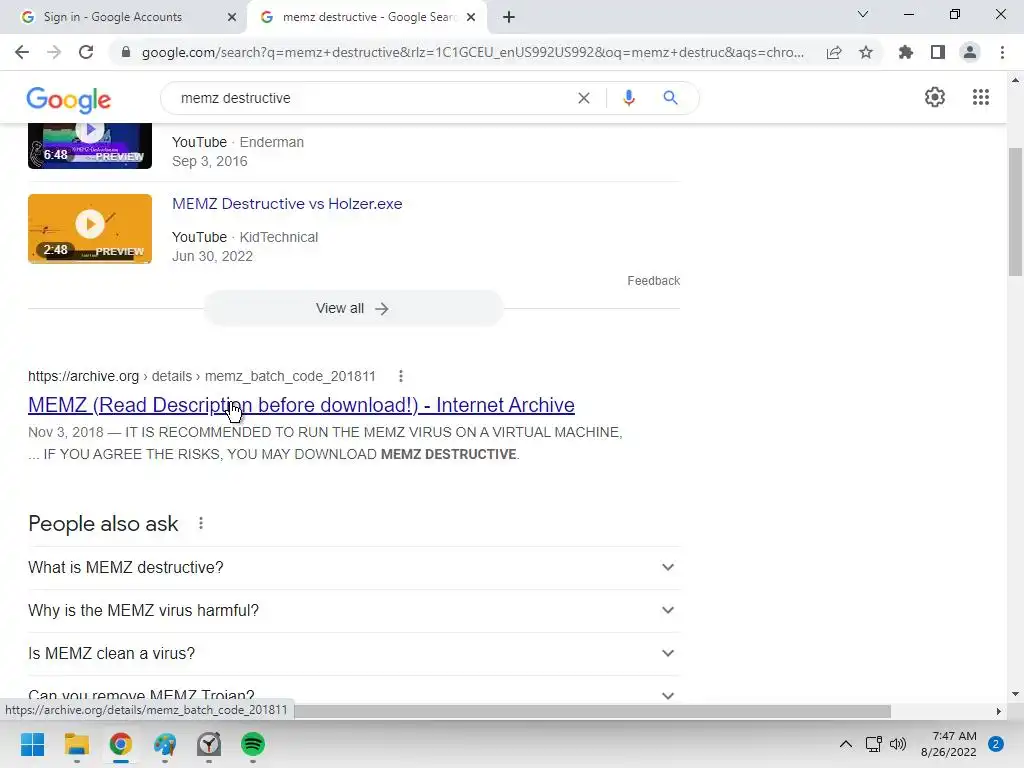1024x768 pixels.
Task: Open People also ask options menu
Action: point(201,523)
